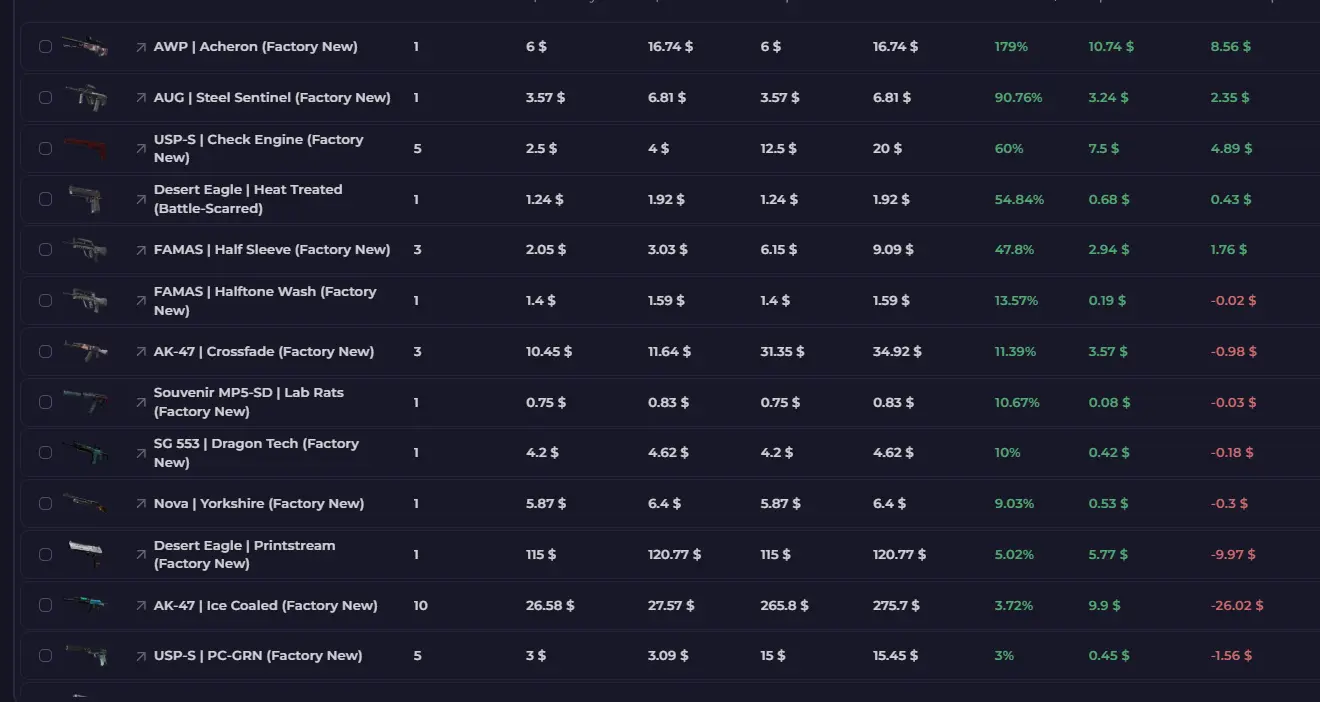Check the Desert Eagle Heat Treated checkbox
The width and height of the screenshot is (1320, 702).
click(x=45, y=200)
